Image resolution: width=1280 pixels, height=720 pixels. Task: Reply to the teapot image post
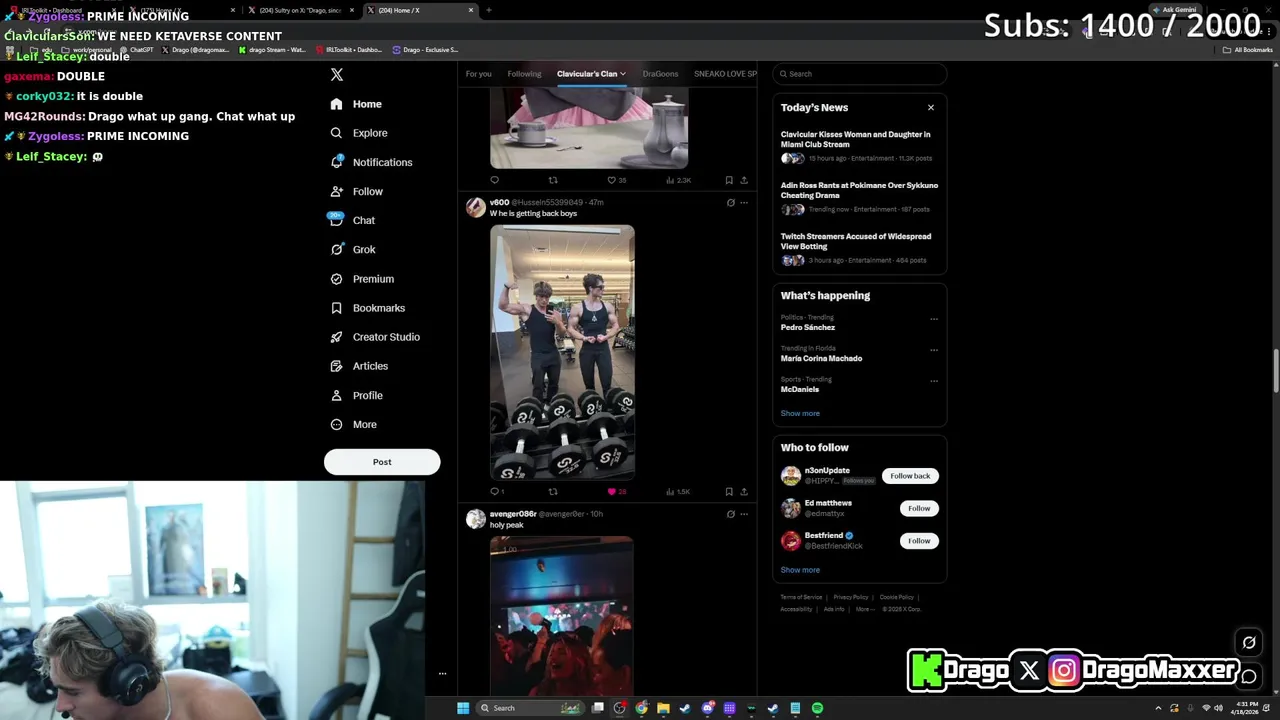point(494,180)
